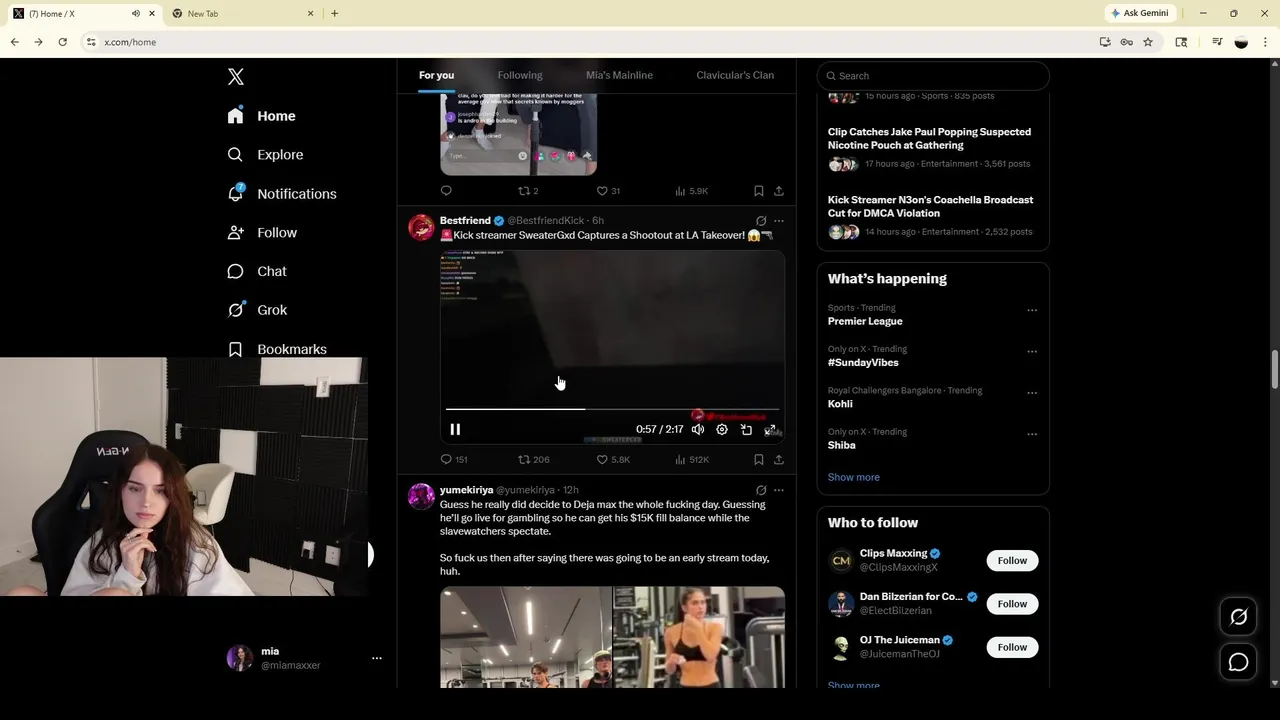Share the Bestfriend post
Screen dimensions: 1280x720
pyautogui.click(x=779, y=460)
